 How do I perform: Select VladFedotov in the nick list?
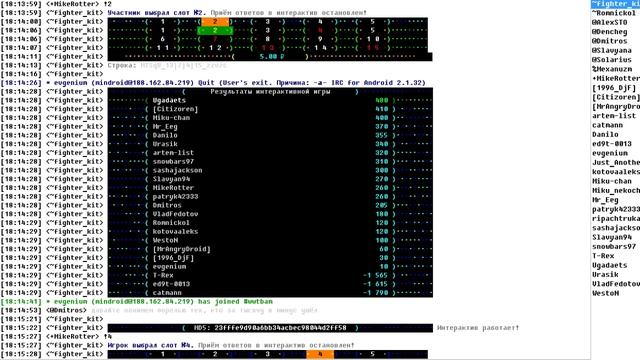pos(616,284)
